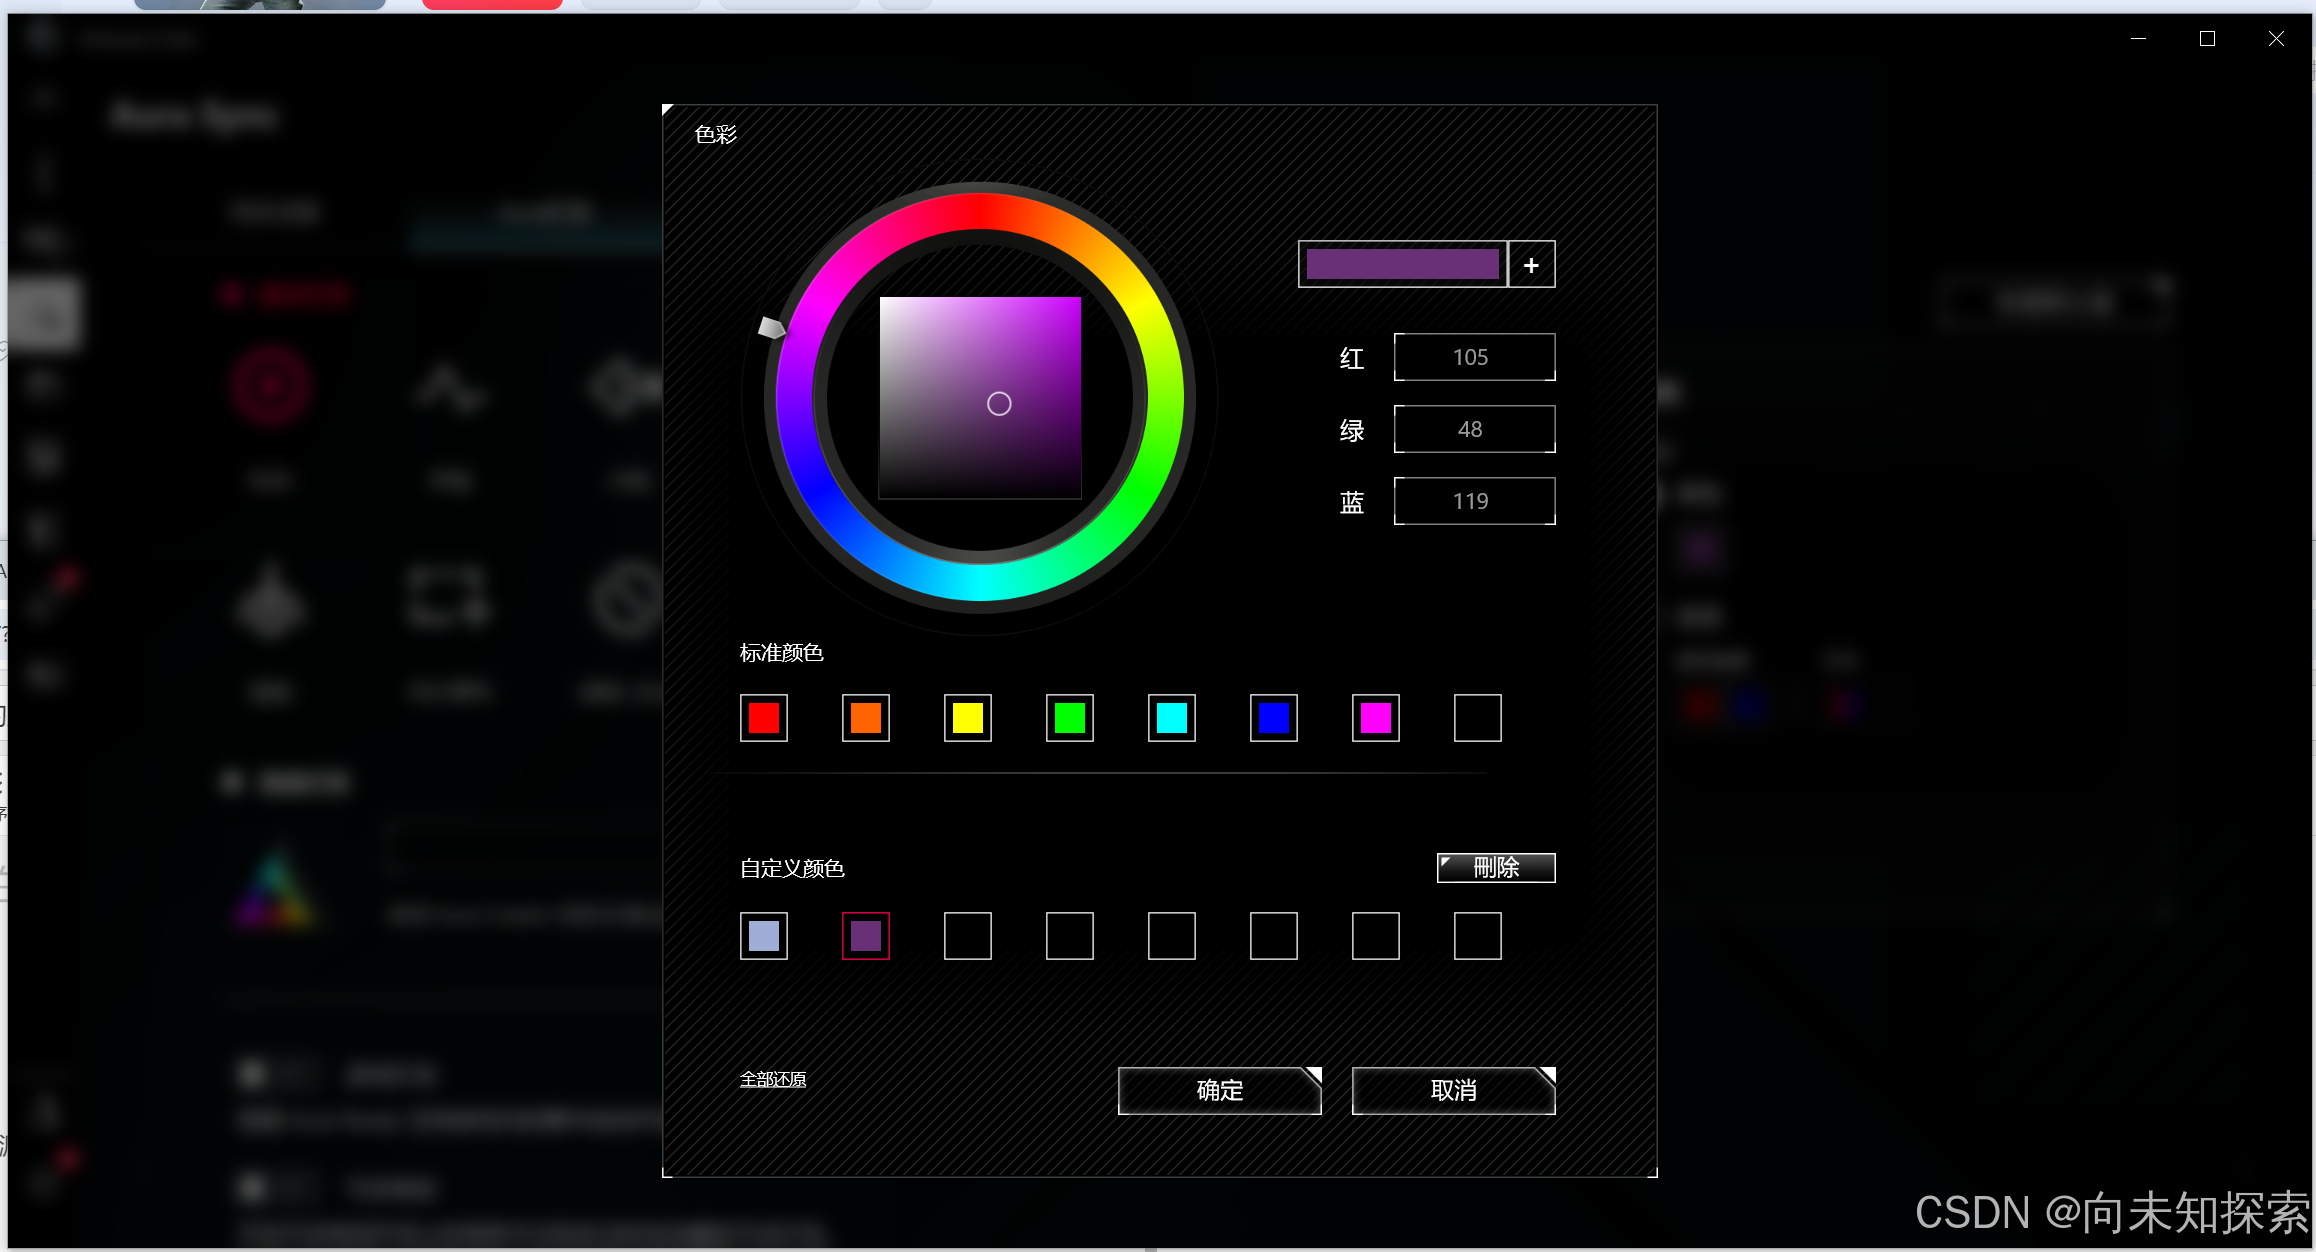
Task: Confirm with the 确定 button
Action: coord(1219,1090)
